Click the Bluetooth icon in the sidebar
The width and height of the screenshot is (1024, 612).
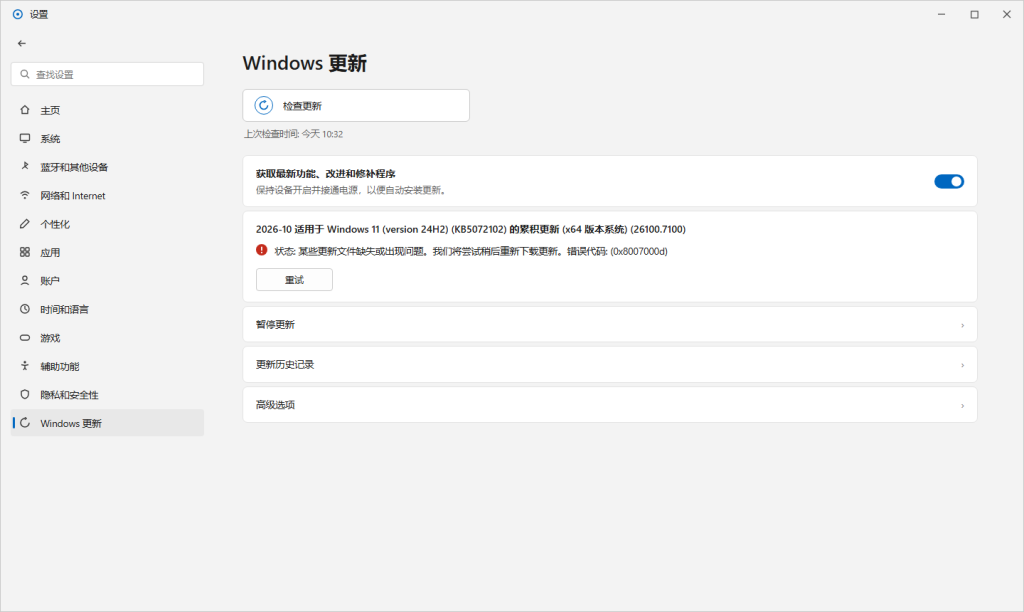pos(25,167)
